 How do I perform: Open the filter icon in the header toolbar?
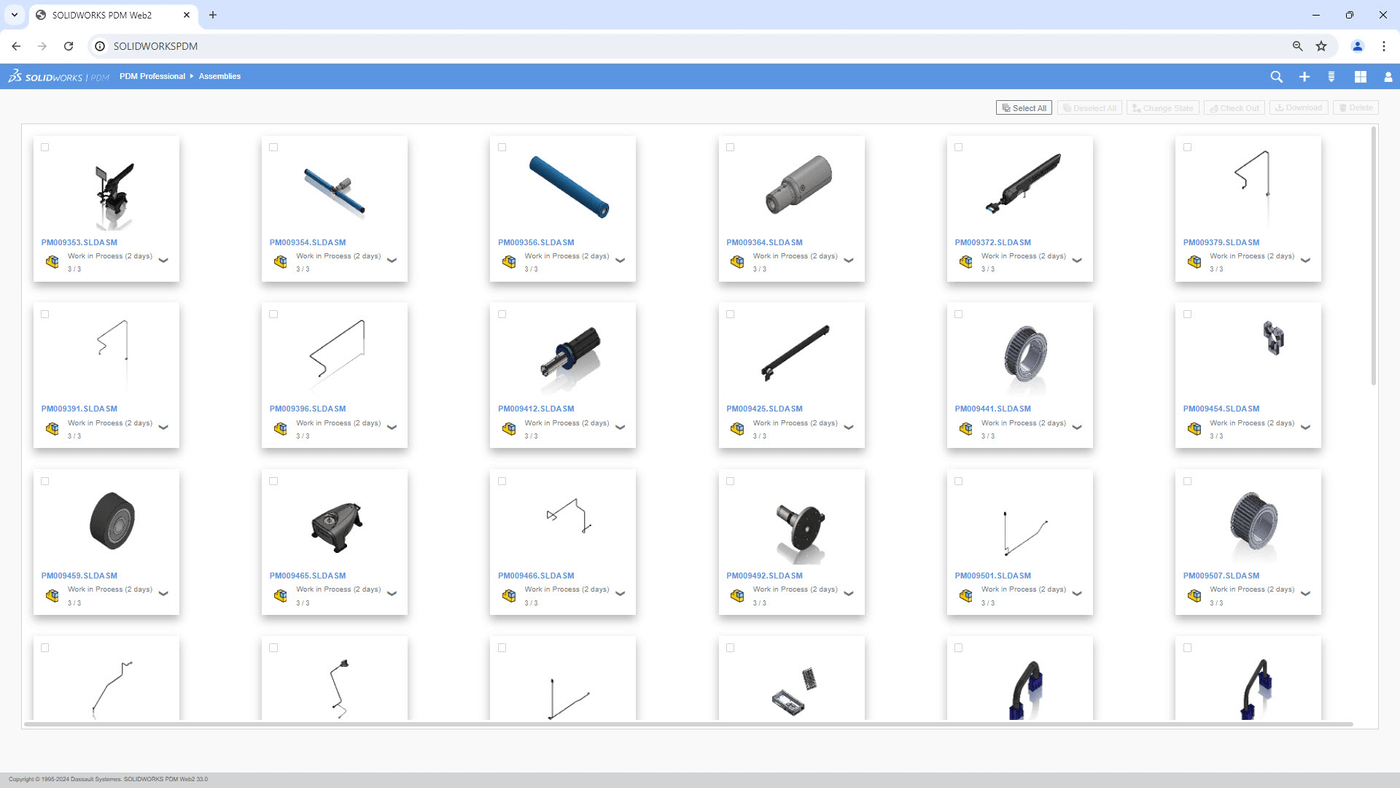tap(1331, 76)
